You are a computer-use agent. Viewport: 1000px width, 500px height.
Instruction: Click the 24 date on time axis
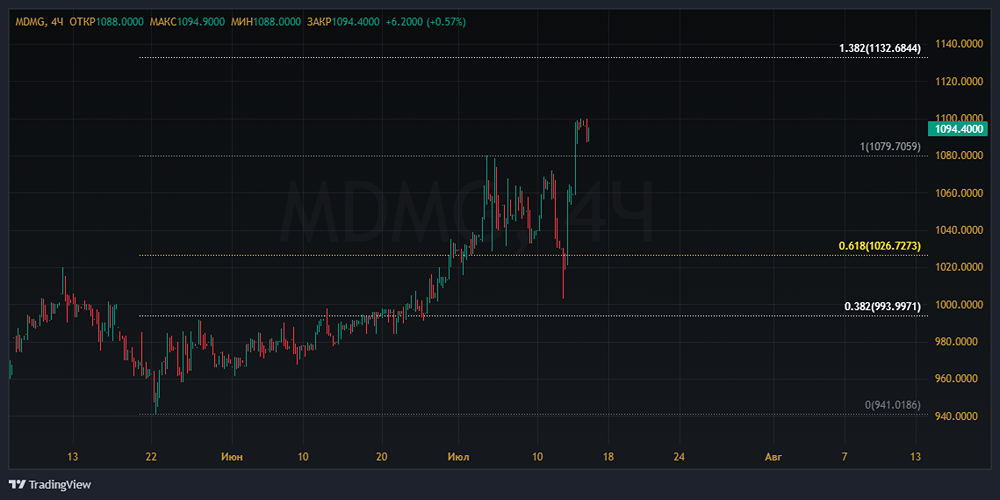pyautogui.click(x=679, y=457)
